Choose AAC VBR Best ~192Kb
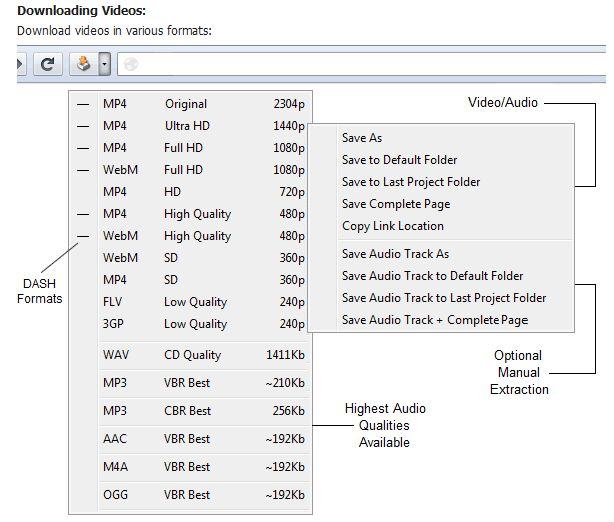614x522 pixels. click(191, 439)
